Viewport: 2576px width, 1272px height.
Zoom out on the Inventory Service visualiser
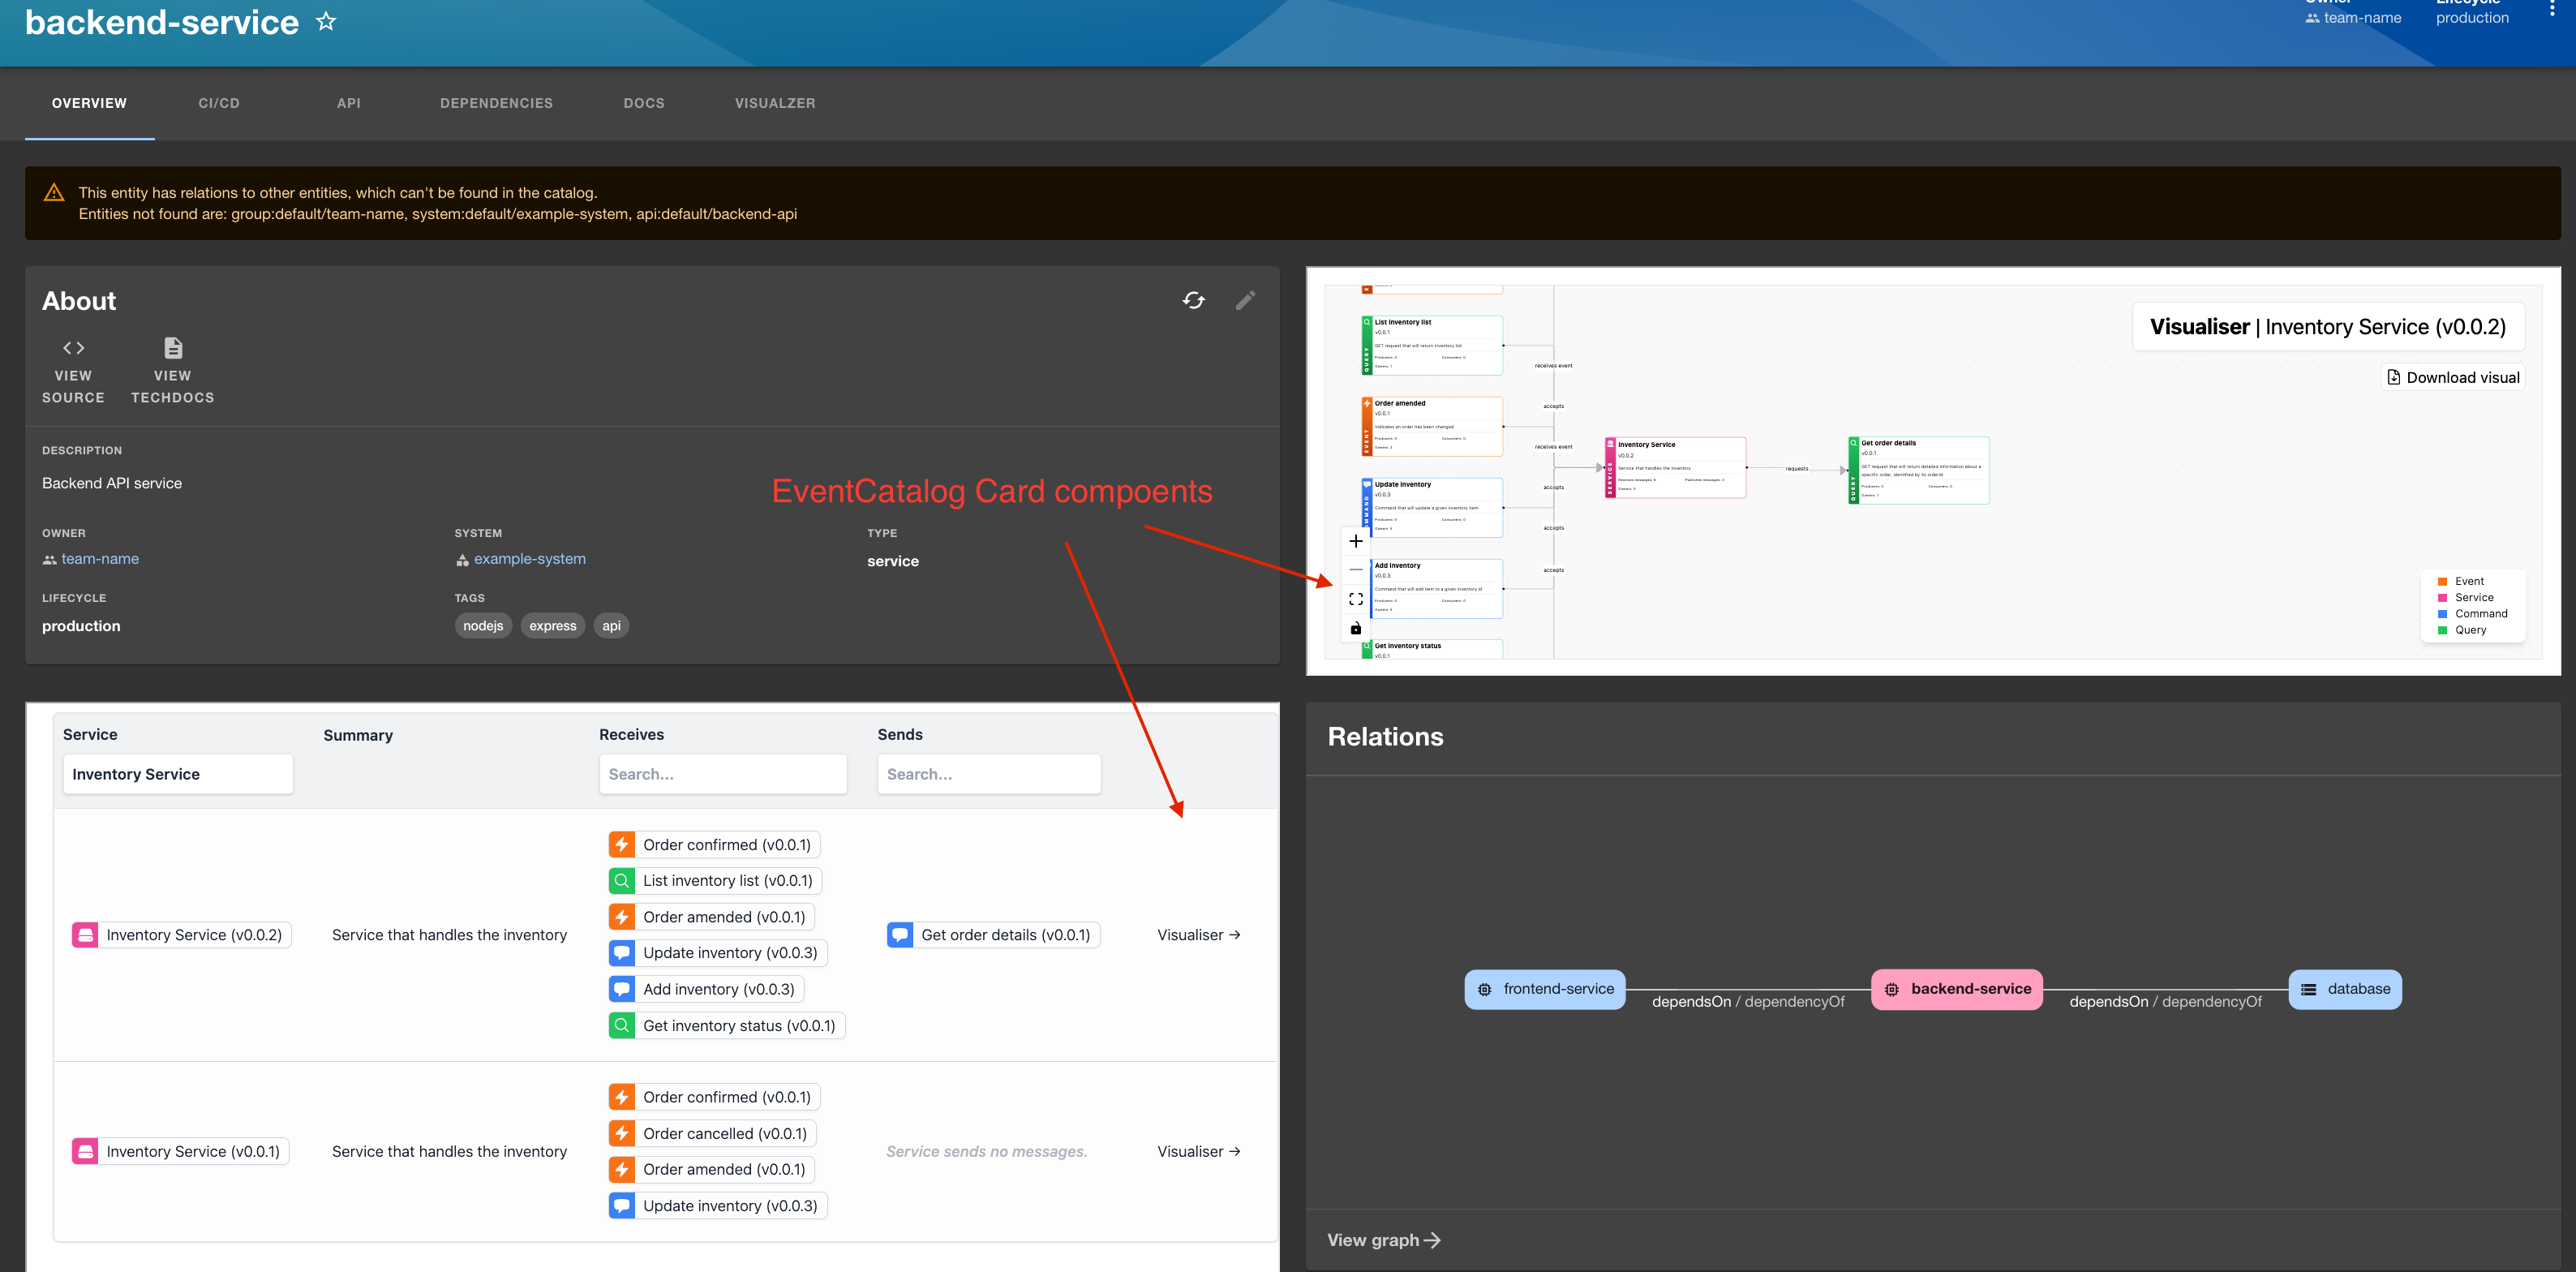1355,570
